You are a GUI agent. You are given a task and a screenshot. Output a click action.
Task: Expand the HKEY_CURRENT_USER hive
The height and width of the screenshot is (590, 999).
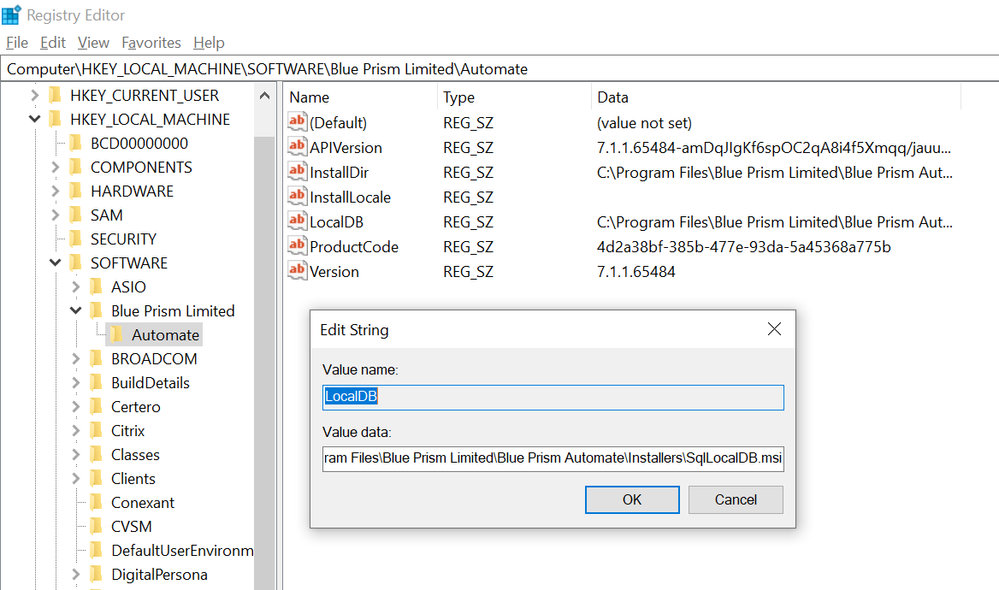(x=36, y=96)
